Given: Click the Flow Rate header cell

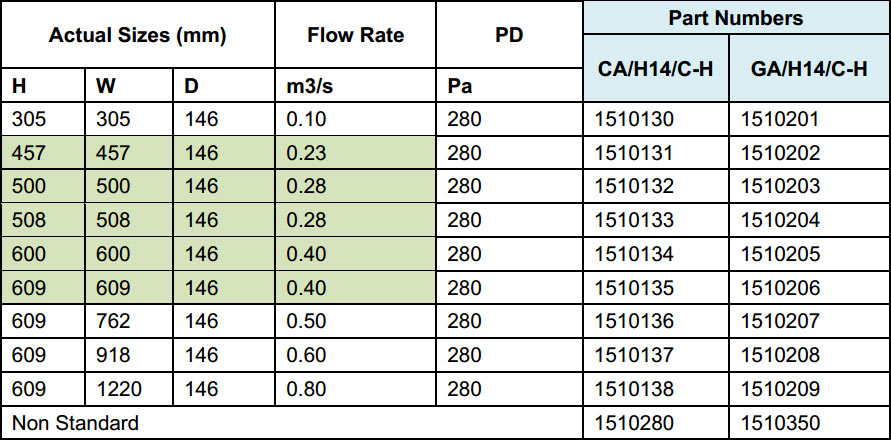Looking at the screenshot, I should (356, 35).
